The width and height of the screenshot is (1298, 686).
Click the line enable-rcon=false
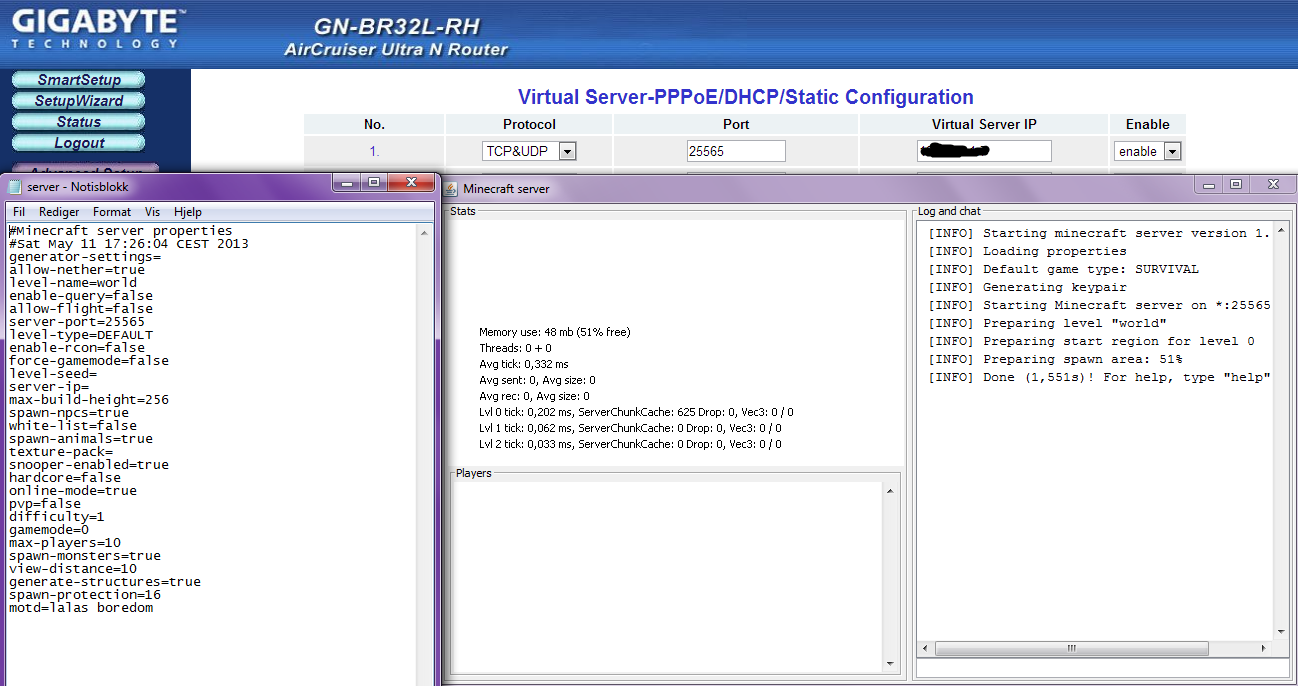coord(77,348)
